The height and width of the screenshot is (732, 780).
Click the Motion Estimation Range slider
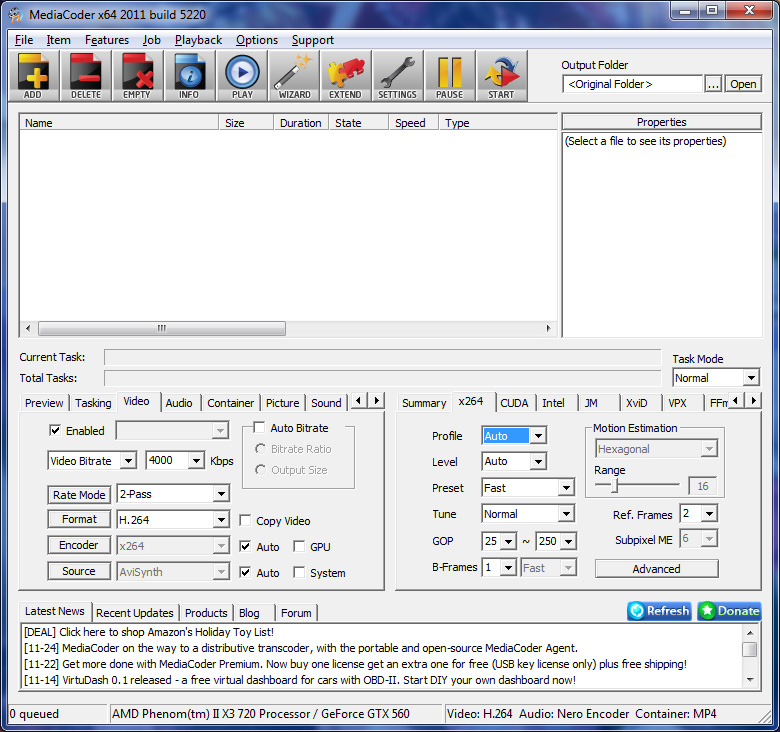pos(615,485)
